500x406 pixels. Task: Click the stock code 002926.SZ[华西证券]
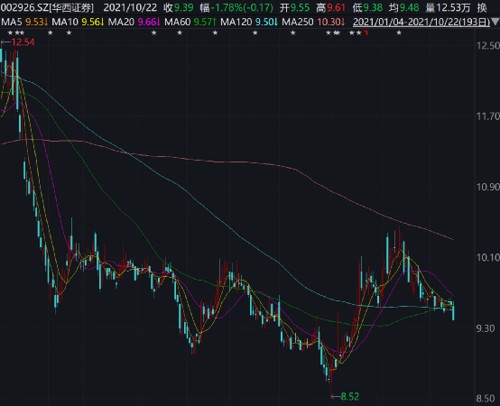coord(47,8)
